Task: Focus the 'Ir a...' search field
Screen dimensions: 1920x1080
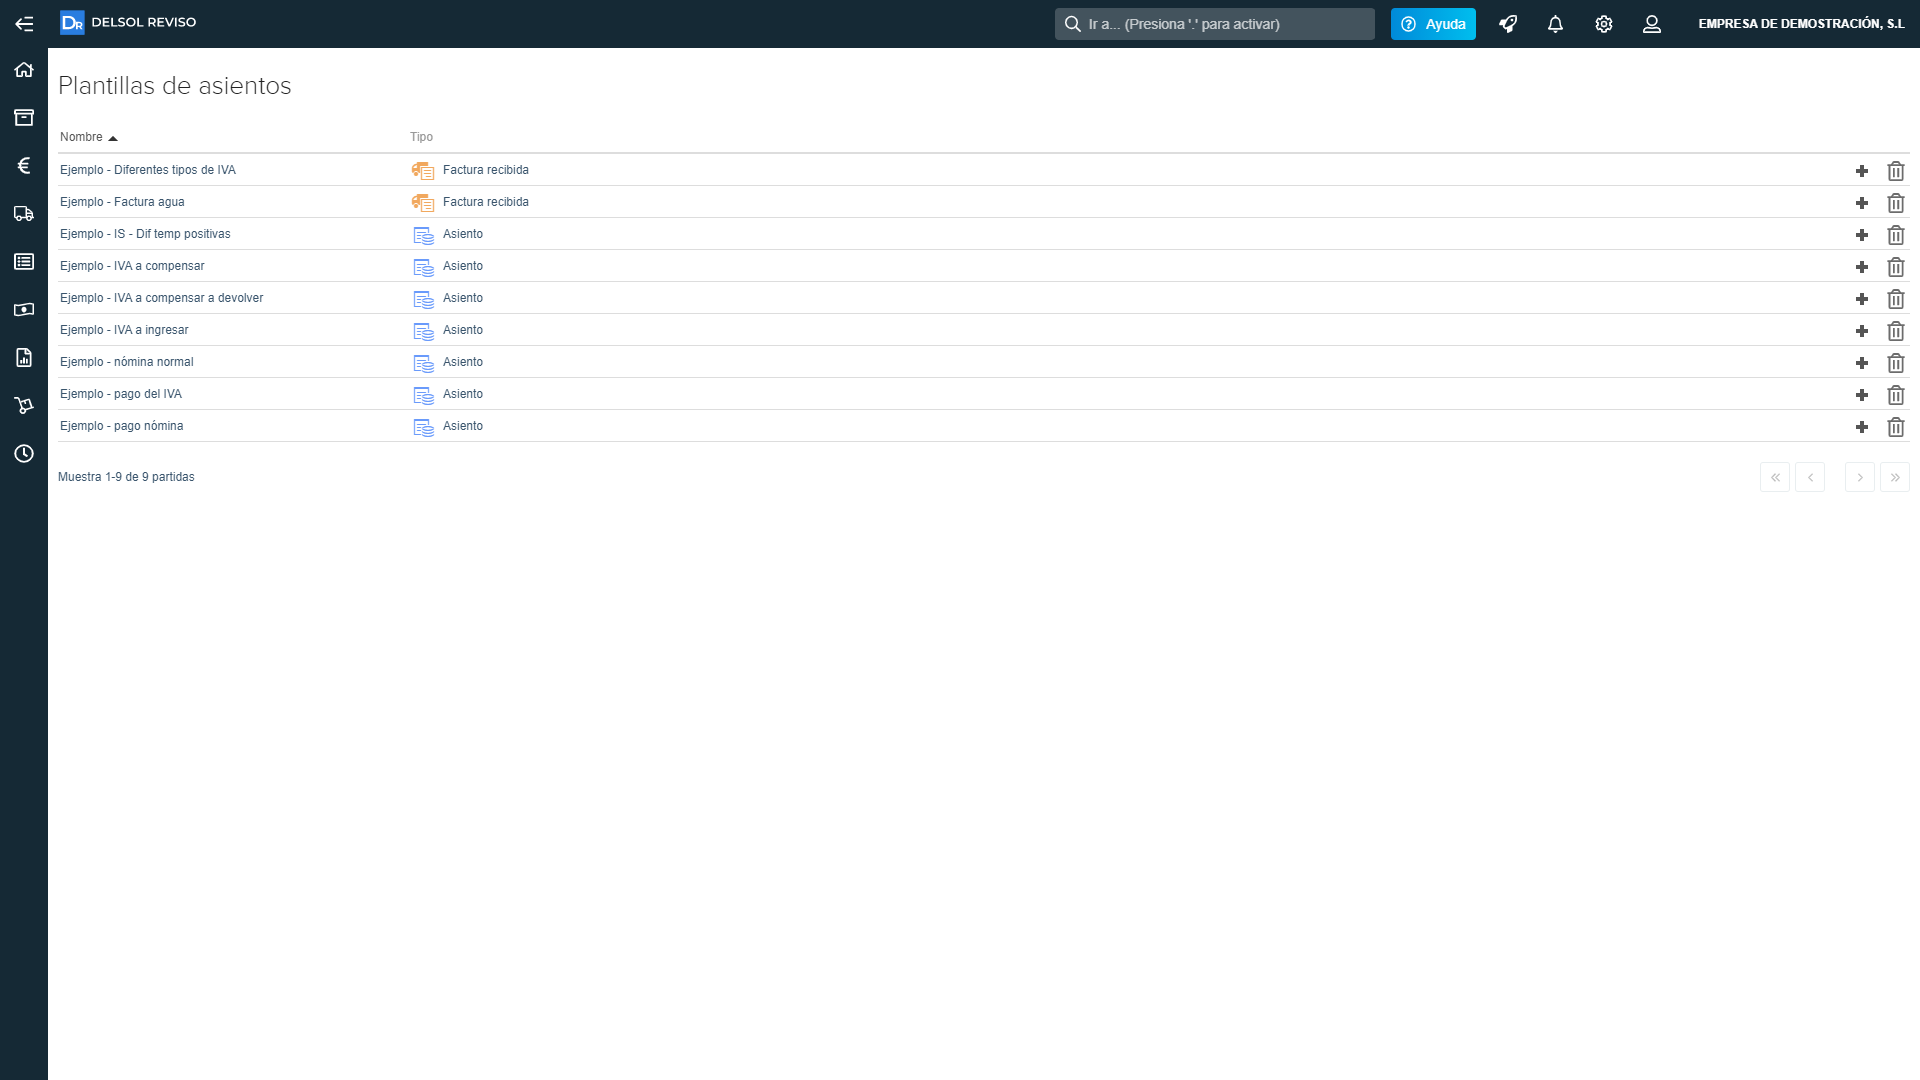Action: coord(1214,24)
